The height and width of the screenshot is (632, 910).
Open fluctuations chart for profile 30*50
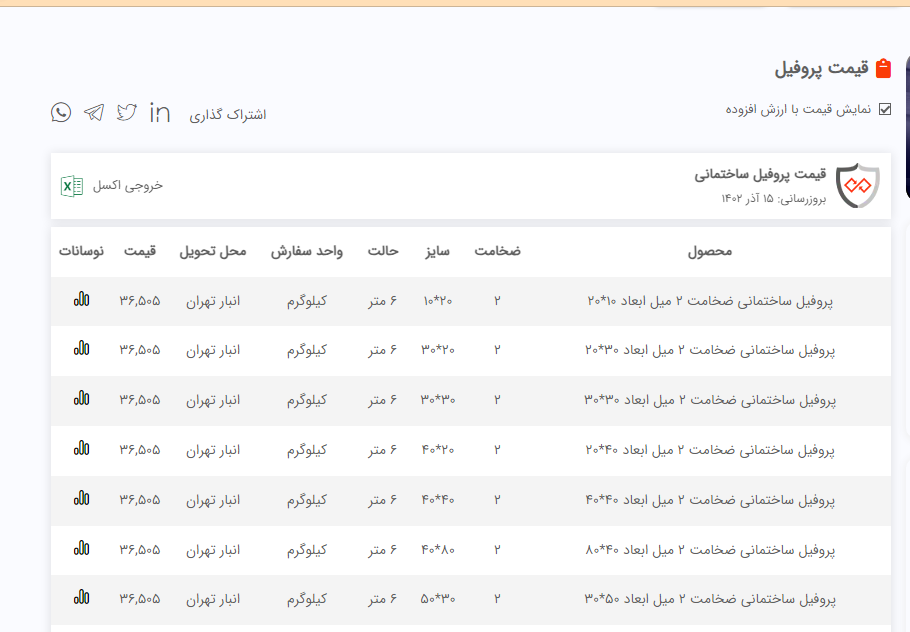pos(81,598)
